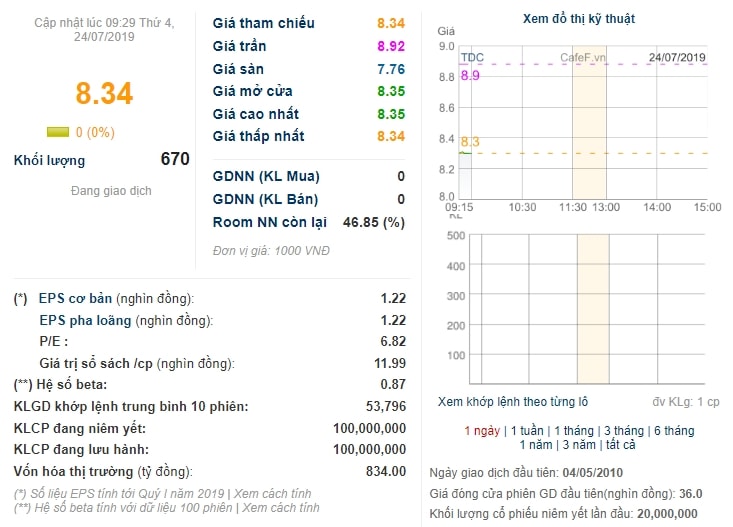Open the Xem đồ thị kỹ thuật link
Image resolution: width=733 pixels, height=527 pixels.
point(579,19)
